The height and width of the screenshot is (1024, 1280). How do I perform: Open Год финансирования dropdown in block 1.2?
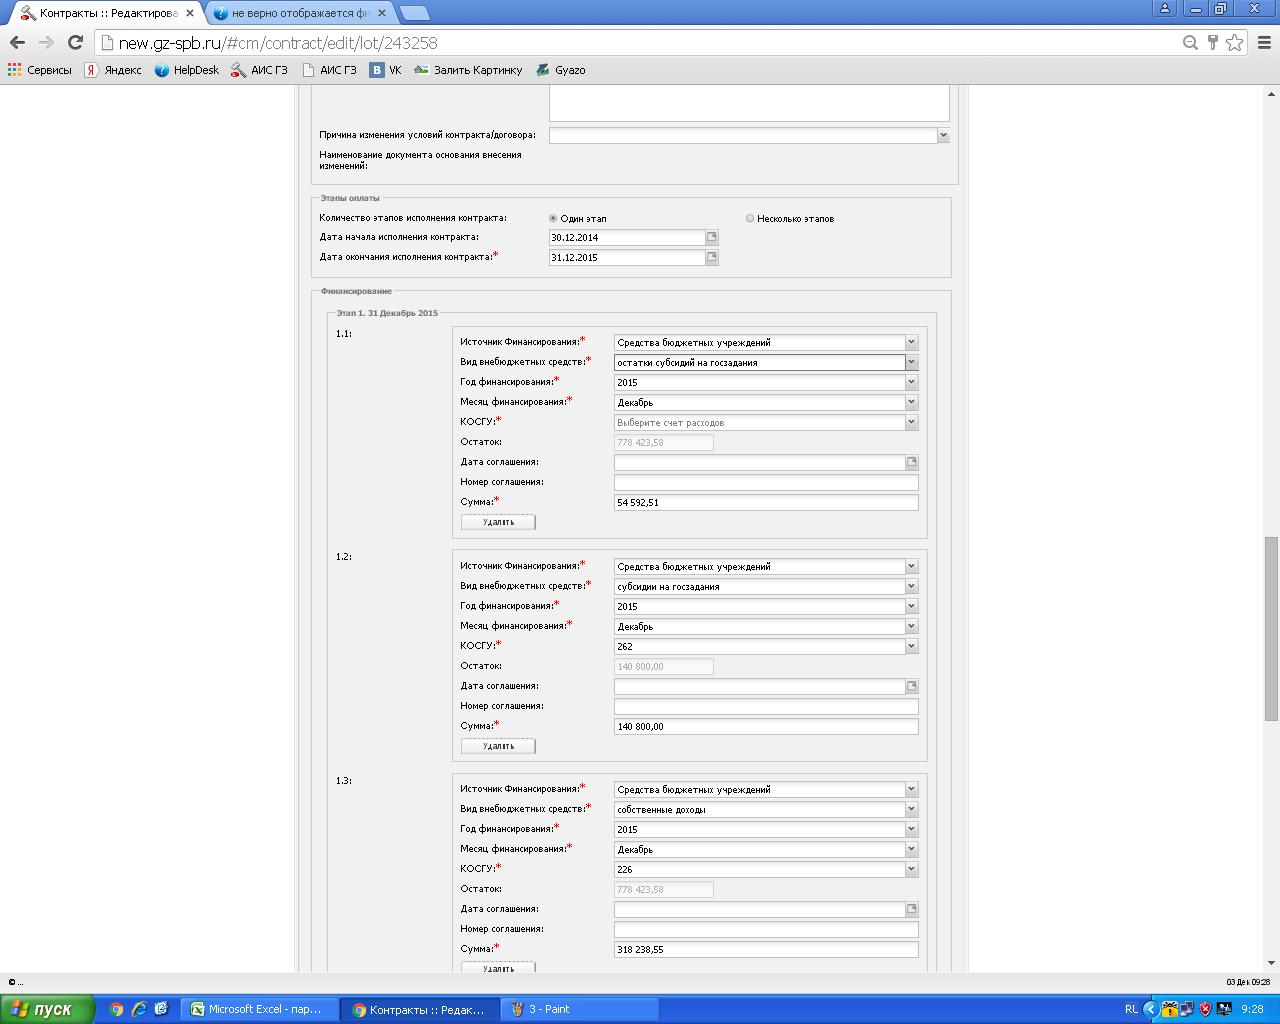click(911, 606)
